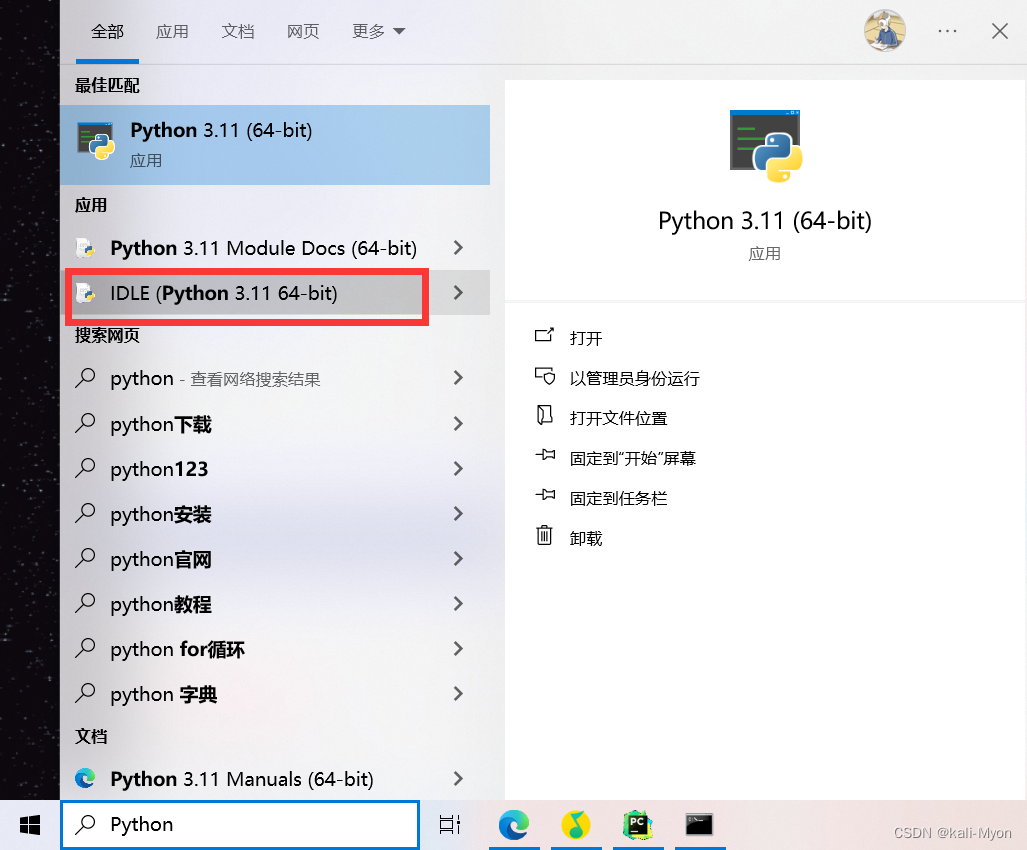
Task: Expand the IDLE result chevron
Action: [458, 293]
